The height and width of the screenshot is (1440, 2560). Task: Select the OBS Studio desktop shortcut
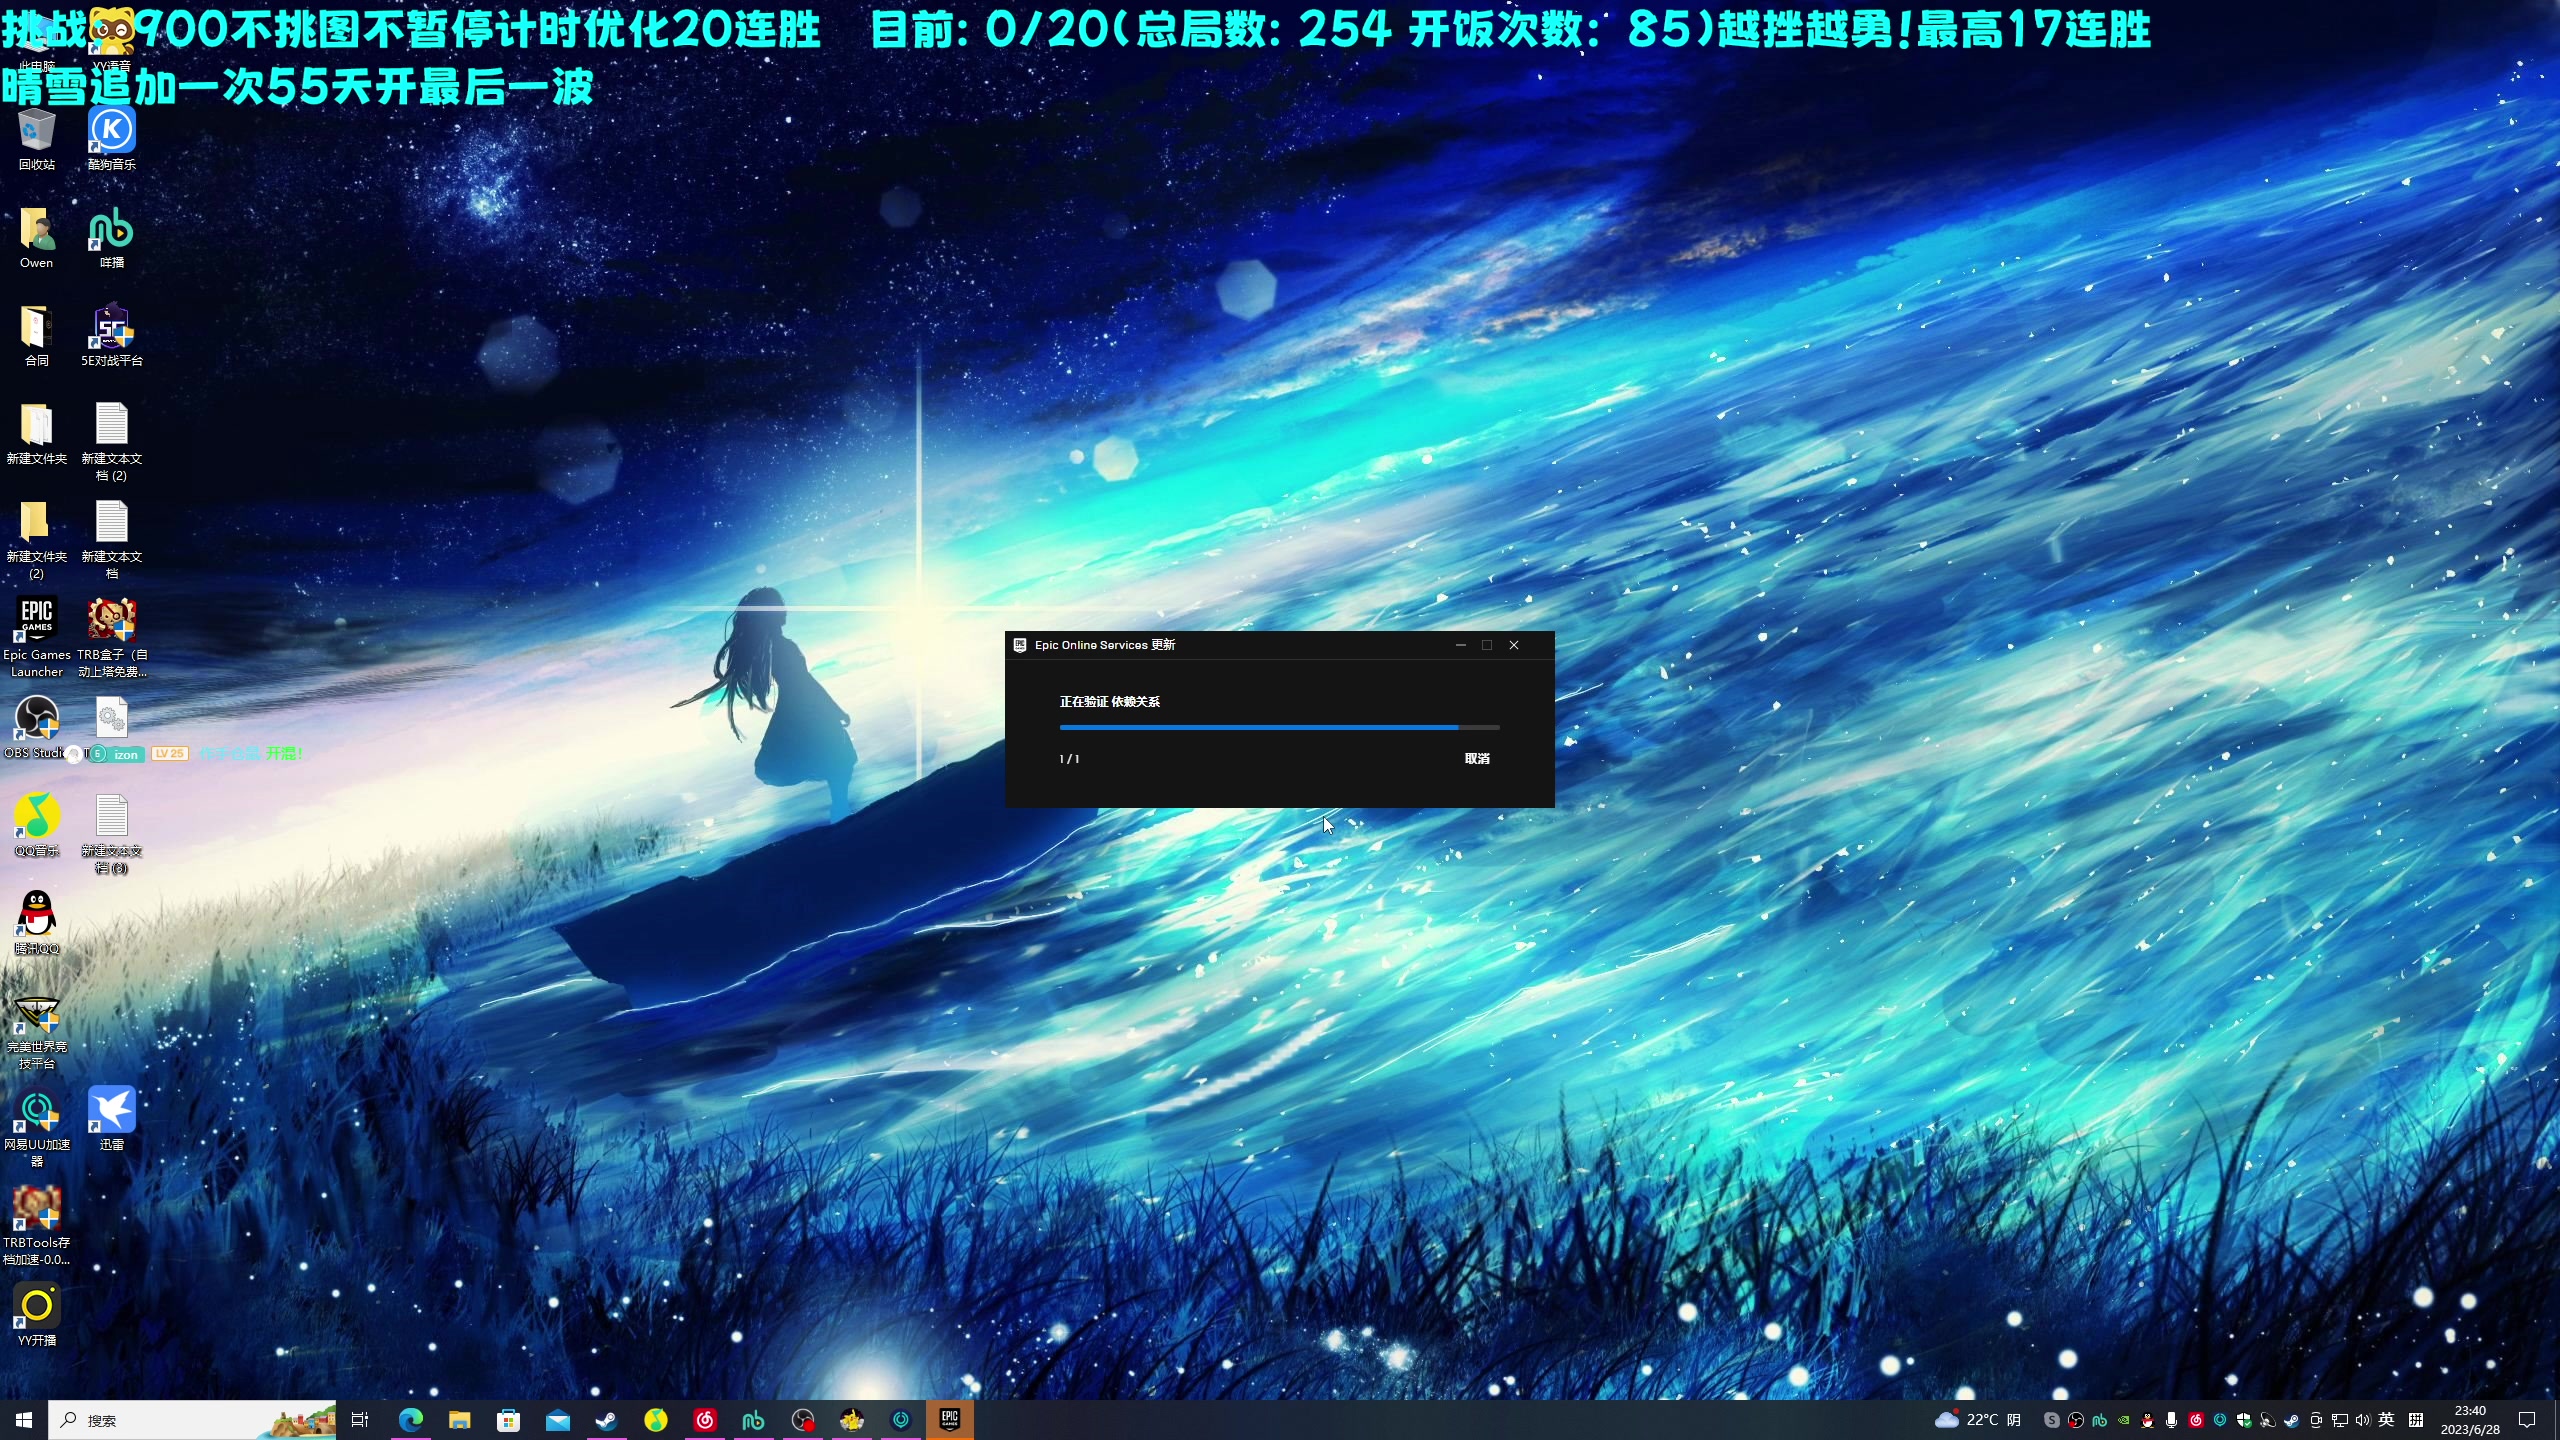click(x=36, y=728)
